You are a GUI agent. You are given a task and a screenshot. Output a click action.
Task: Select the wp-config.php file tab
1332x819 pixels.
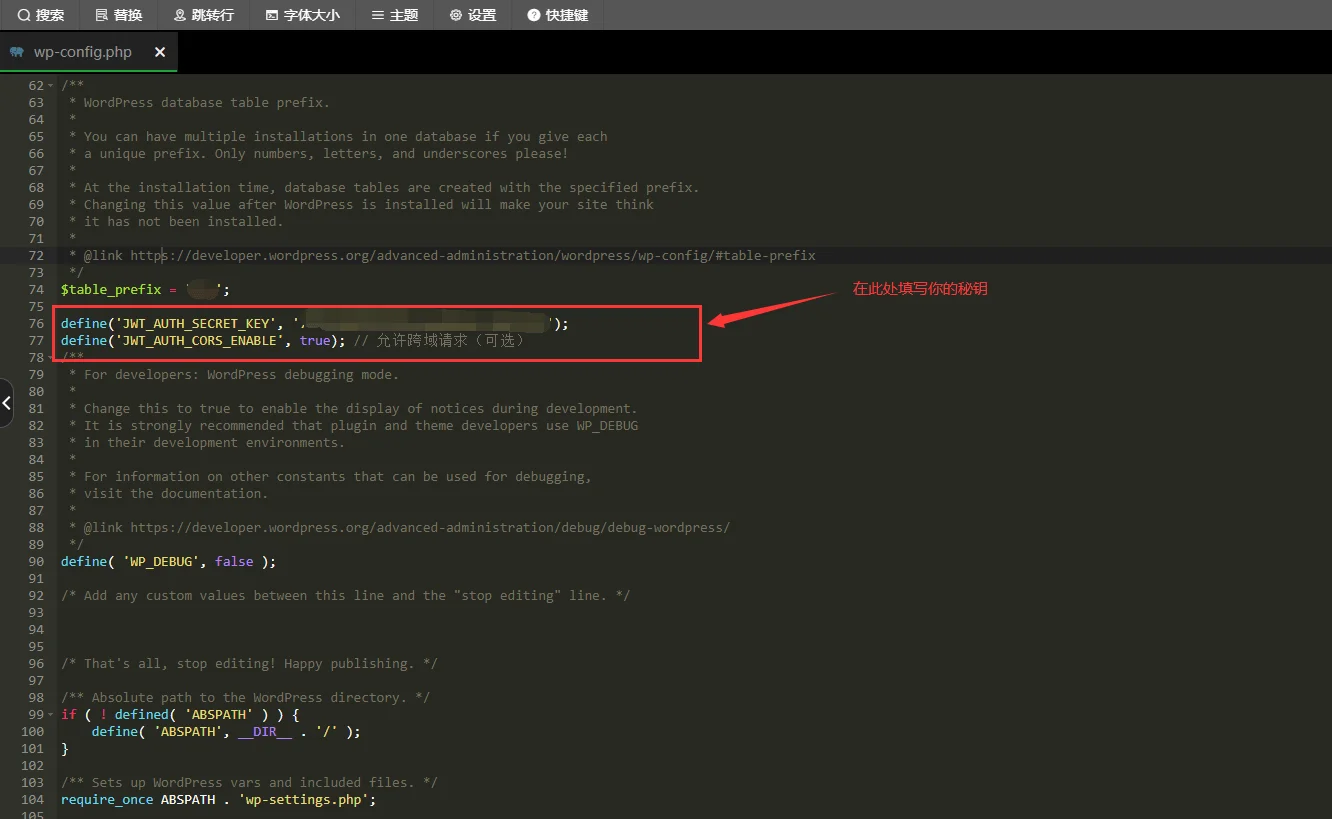tap(82, 52)
